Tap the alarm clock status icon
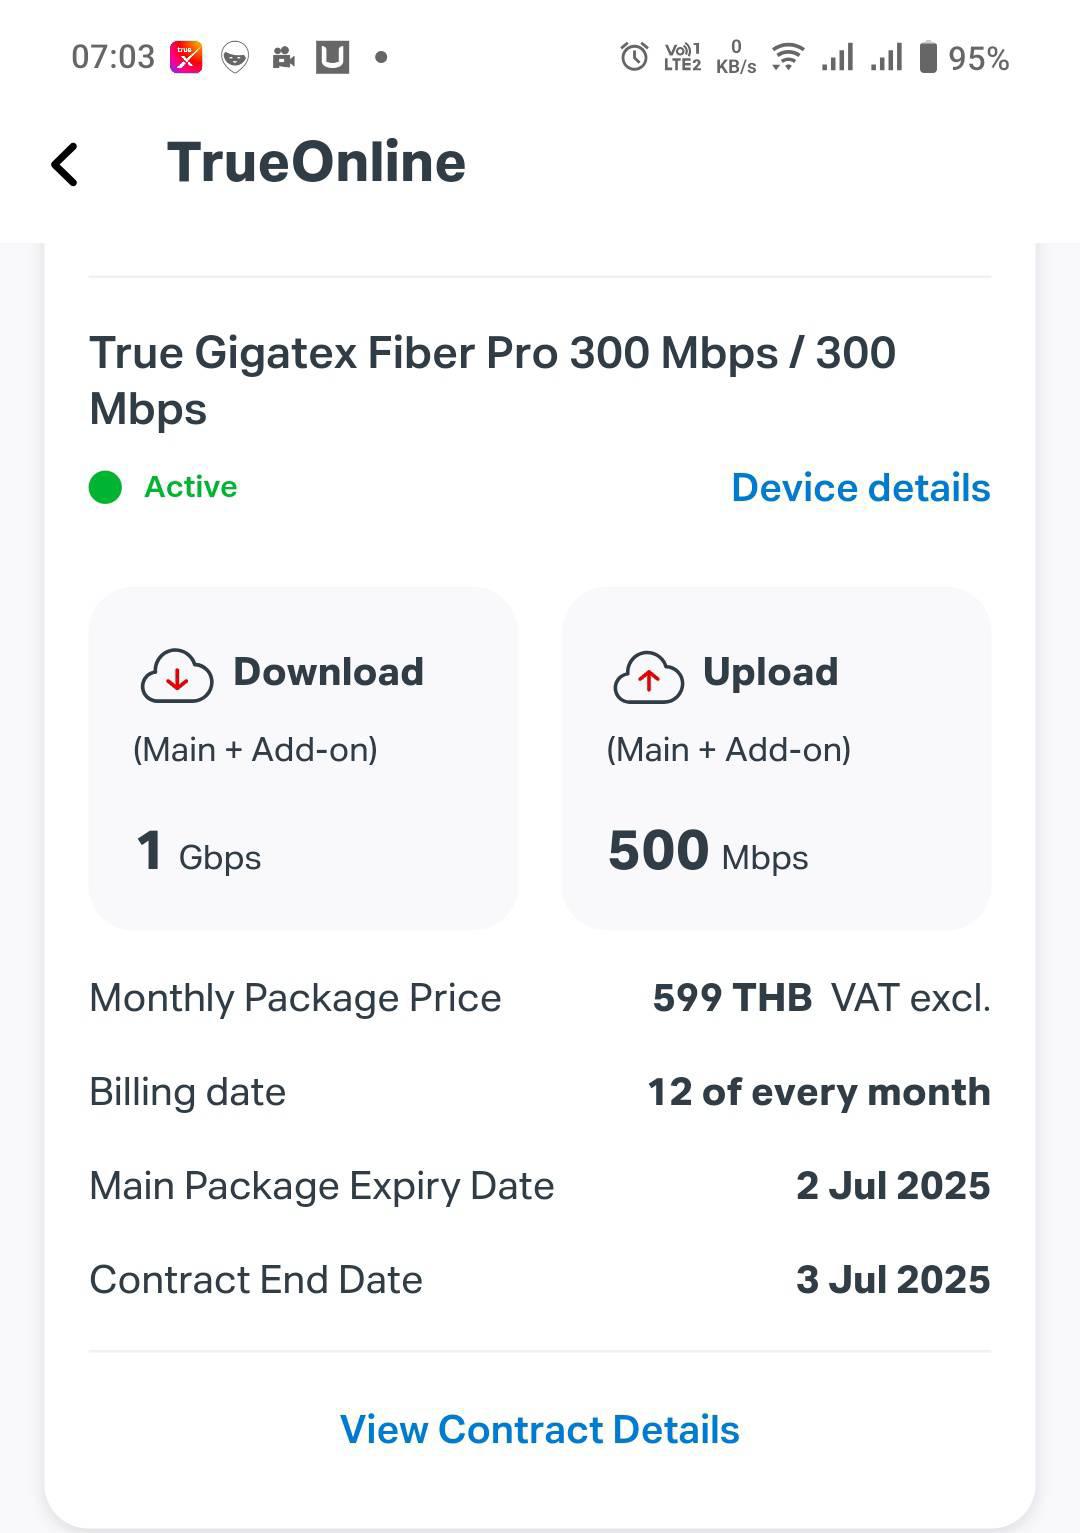 click(x=634, y=57)
